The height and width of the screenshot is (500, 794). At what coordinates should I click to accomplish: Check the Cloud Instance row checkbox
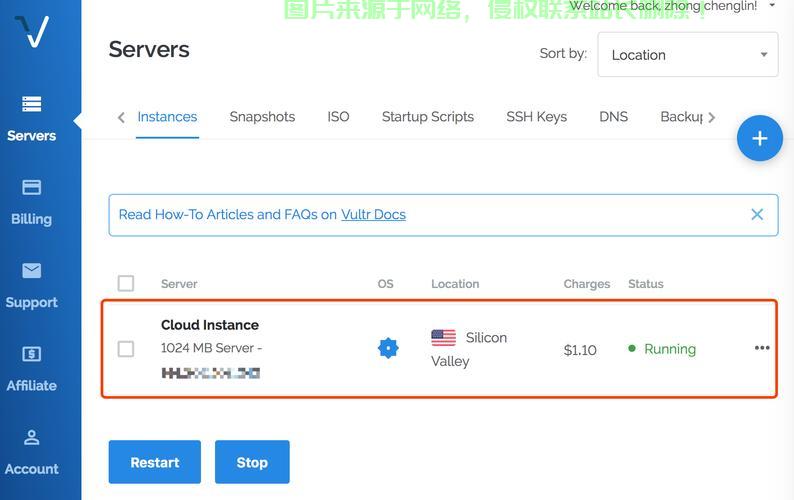point(126,349)
